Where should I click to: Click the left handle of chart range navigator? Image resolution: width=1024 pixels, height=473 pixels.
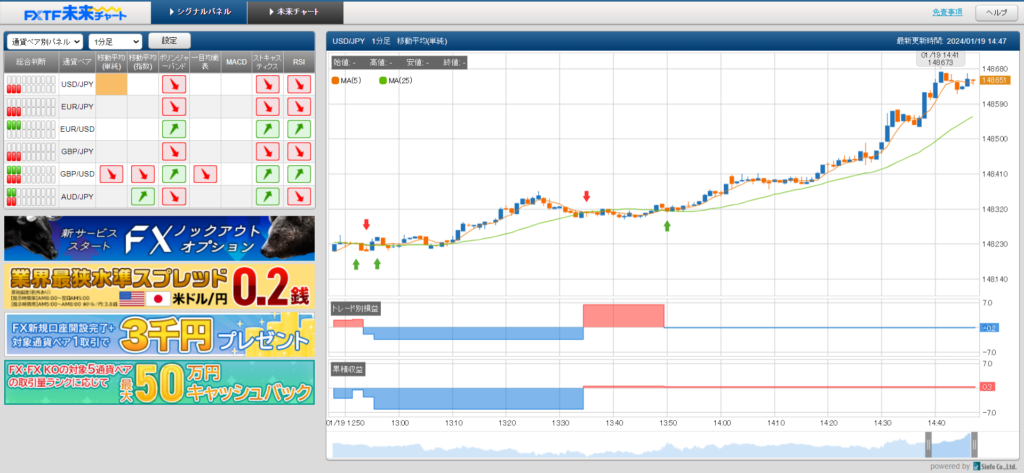click(927, 445)
